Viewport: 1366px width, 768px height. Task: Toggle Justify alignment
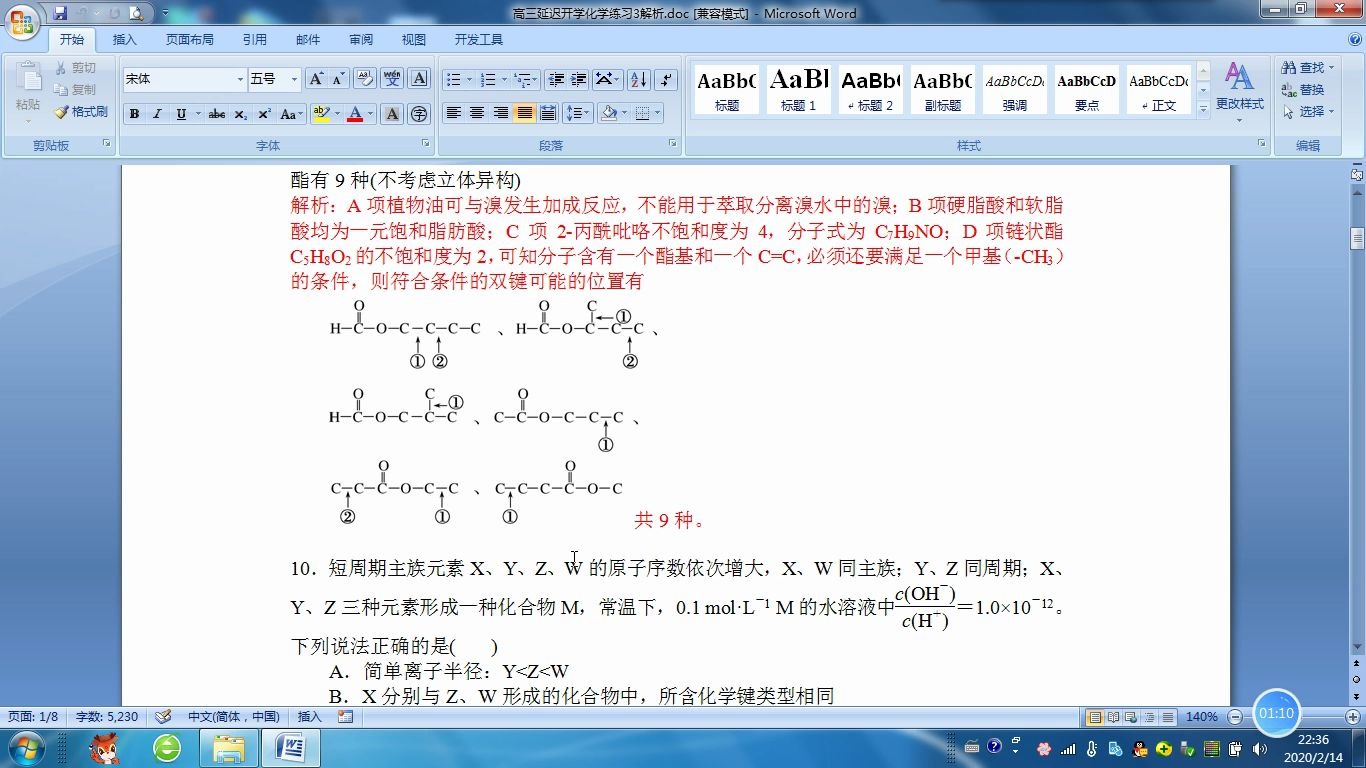pos(524,114)
